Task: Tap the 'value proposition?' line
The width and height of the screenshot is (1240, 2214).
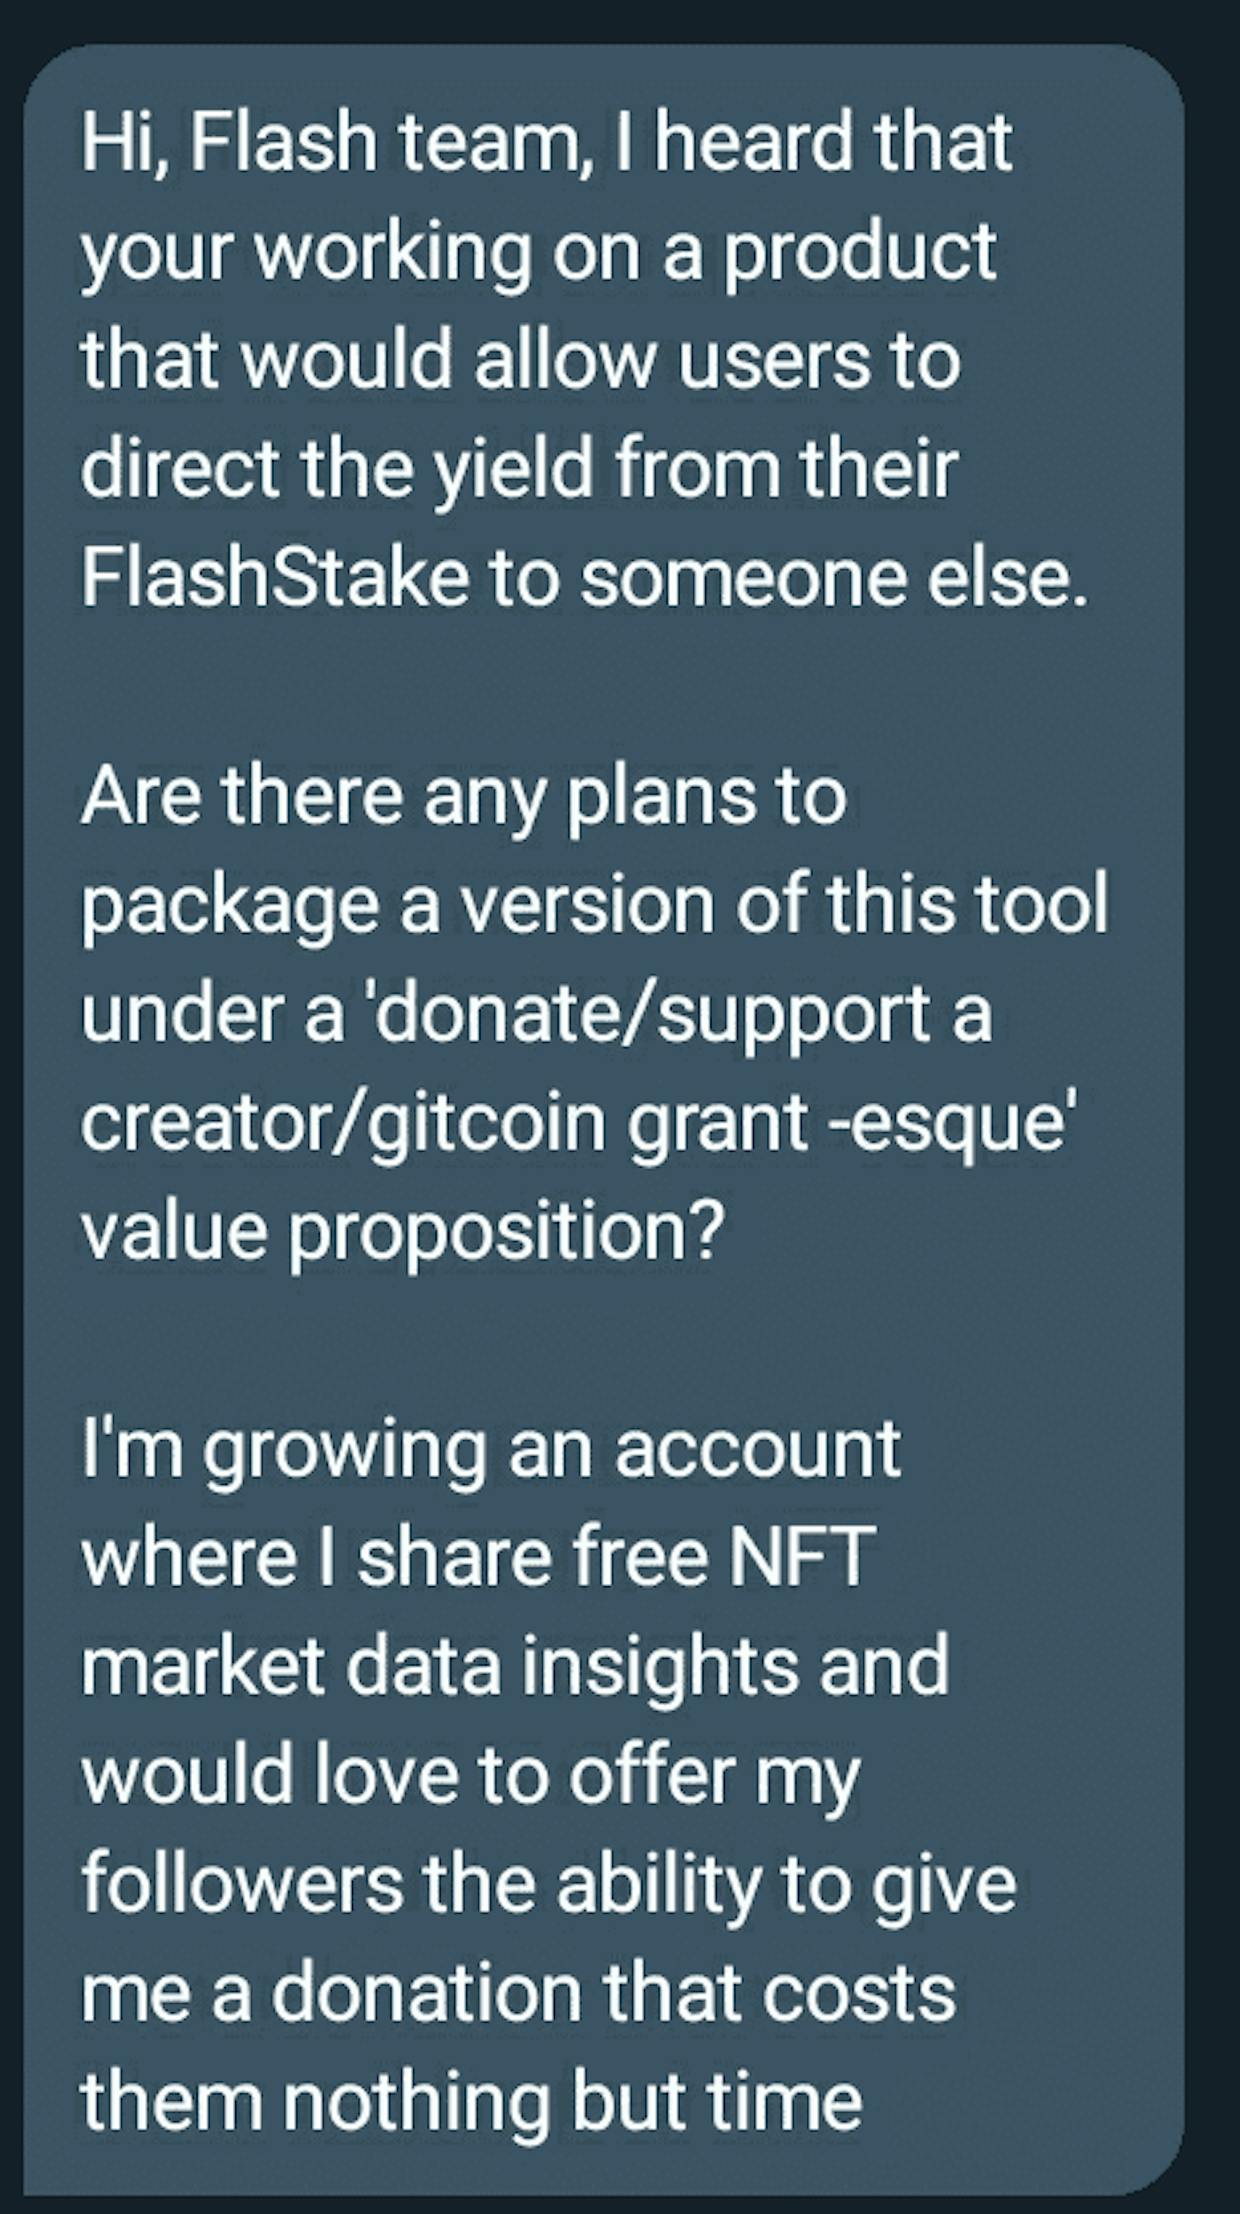Action: click(401, 1232)
